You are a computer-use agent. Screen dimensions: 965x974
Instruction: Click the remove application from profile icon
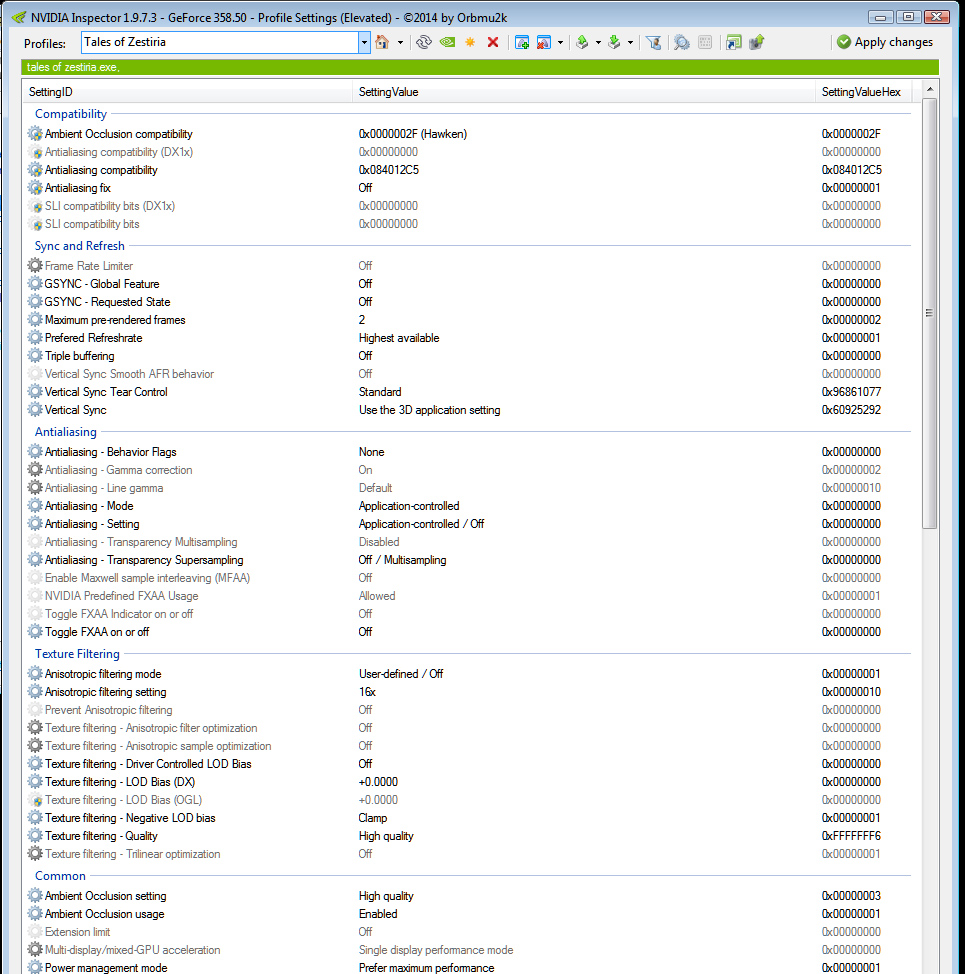pyautogui.click(x=544, y=42)
